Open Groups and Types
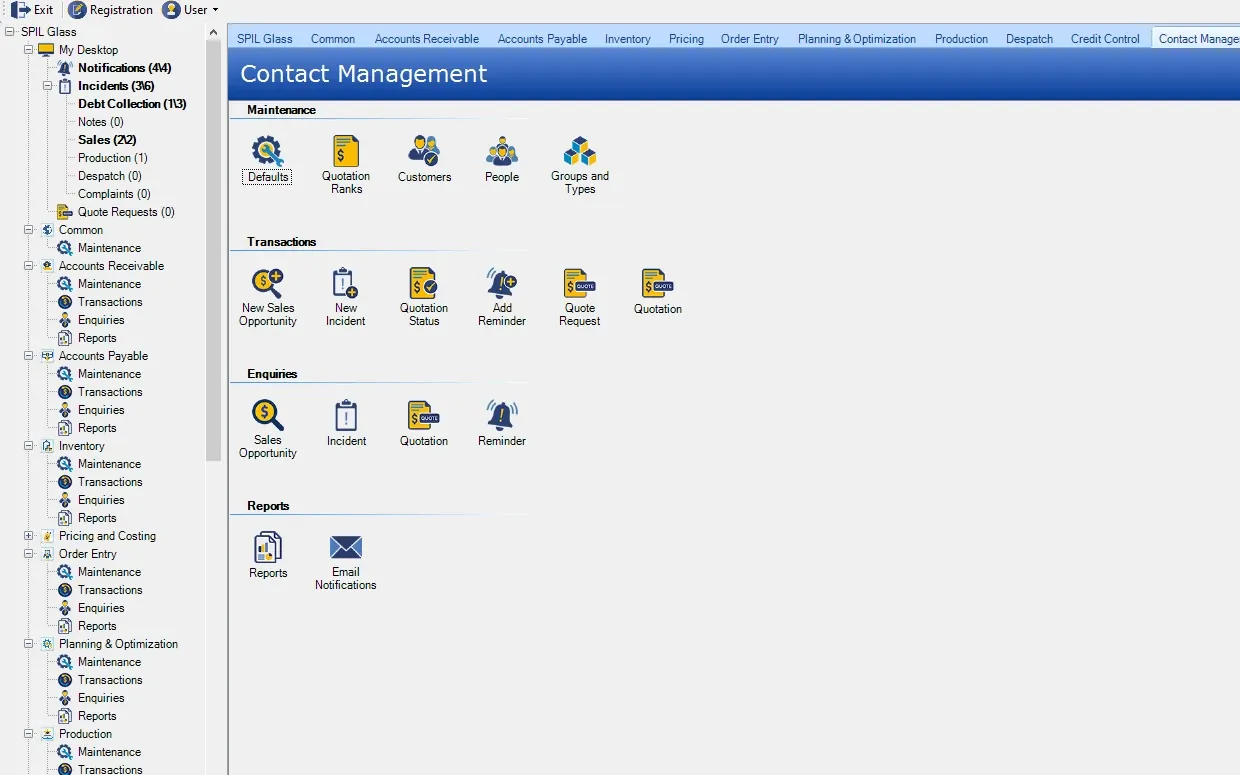 pyautogui.click(x=580, y=165)
